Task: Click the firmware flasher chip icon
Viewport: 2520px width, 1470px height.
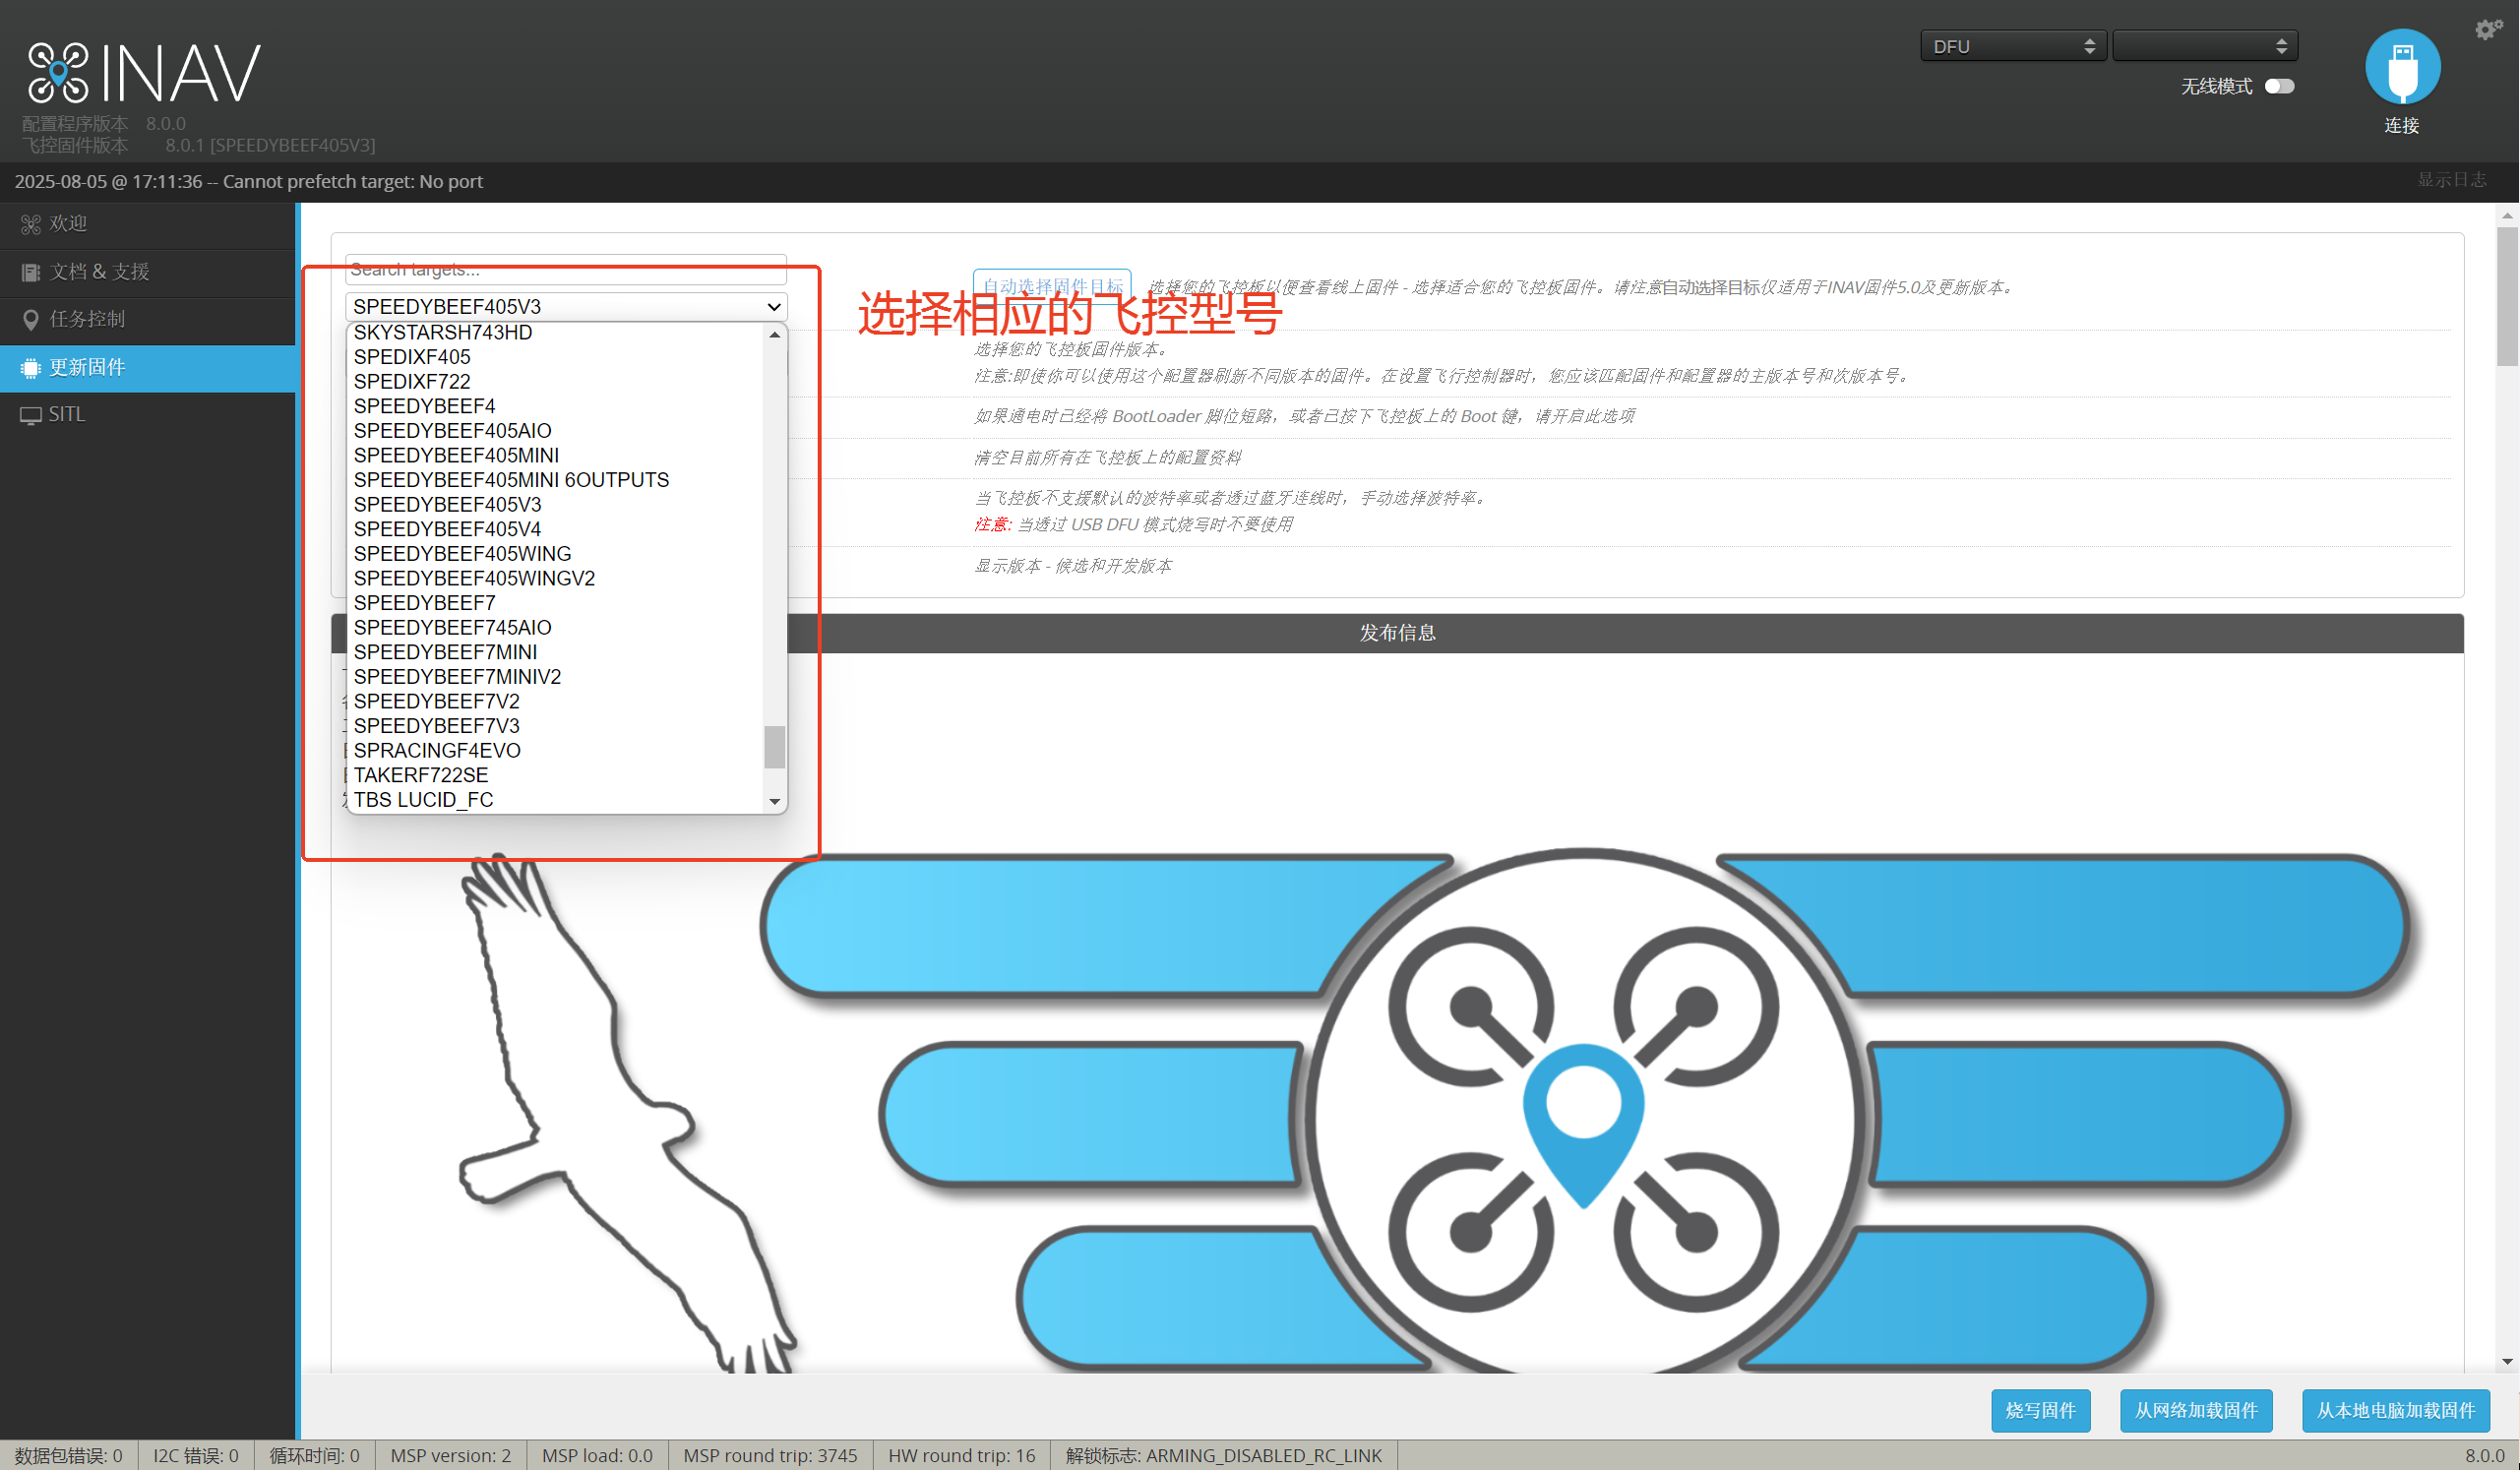Action: tap(30, 368)
